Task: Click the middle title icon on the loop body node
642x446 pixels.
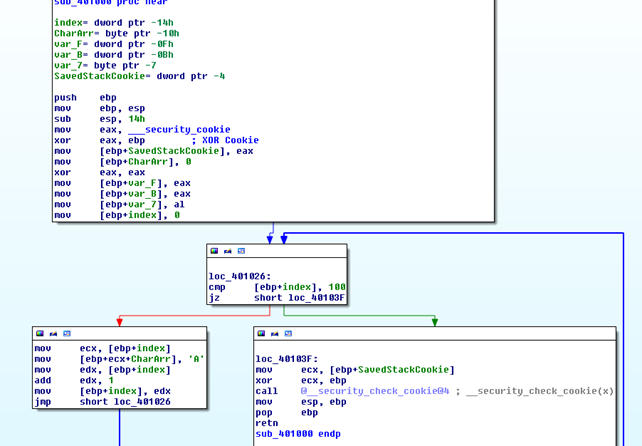Action: pos(53,333)
